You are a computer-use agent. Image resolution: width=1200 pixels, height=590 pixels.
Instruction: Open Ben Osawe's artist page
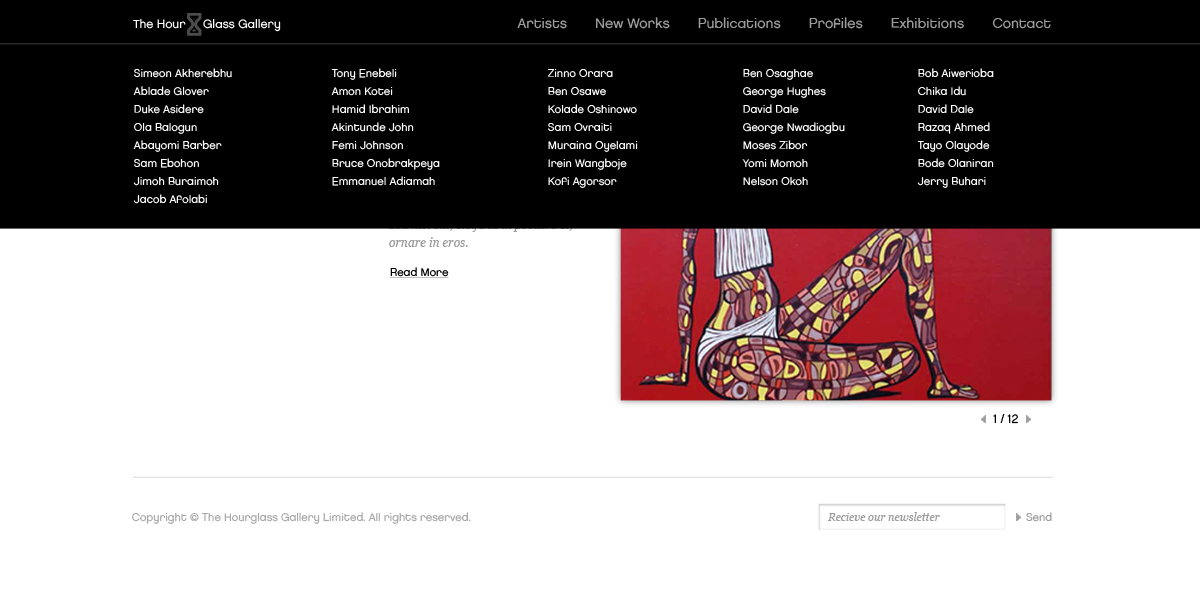click(577, 91)
